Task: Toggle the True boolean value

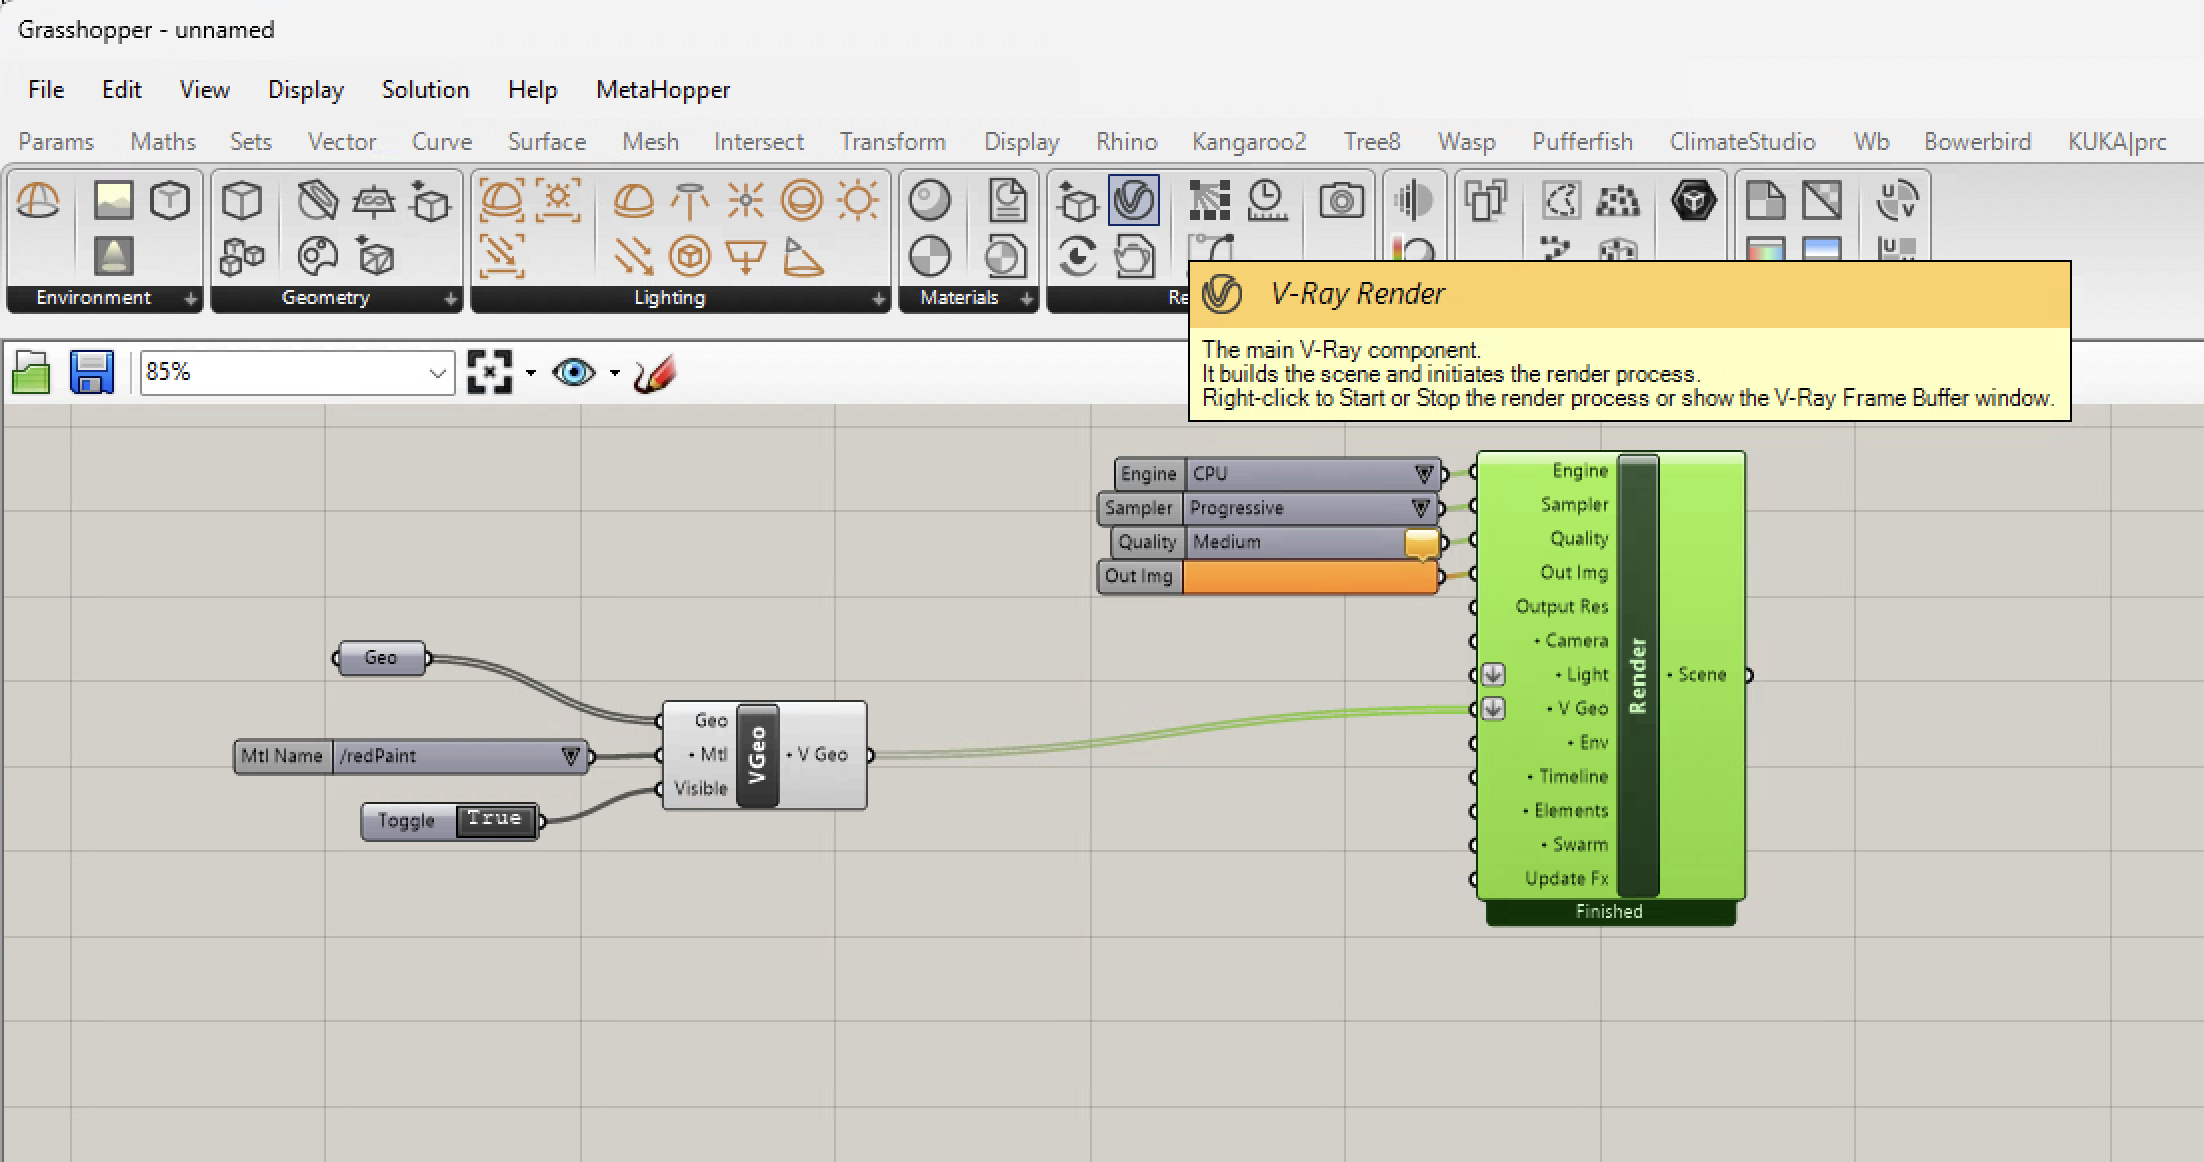Action: [x=495, y=820]
